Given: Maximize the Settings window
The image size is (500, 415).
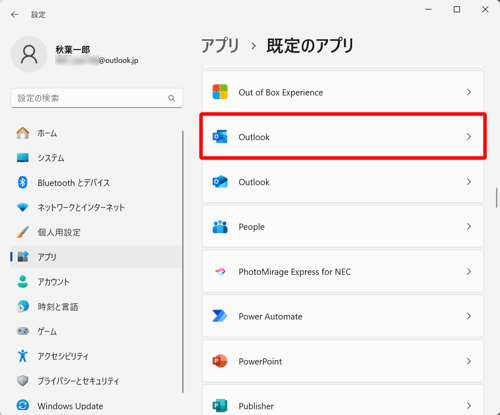Looking at the screenshot, I should (457, 9).
